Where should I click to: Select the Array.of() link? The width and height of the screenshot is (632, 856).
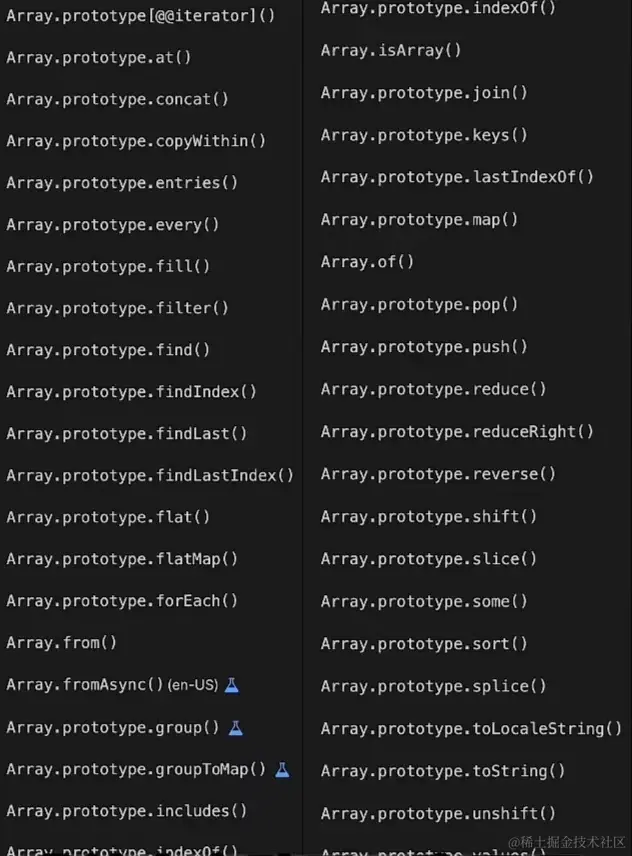(367, 261)
